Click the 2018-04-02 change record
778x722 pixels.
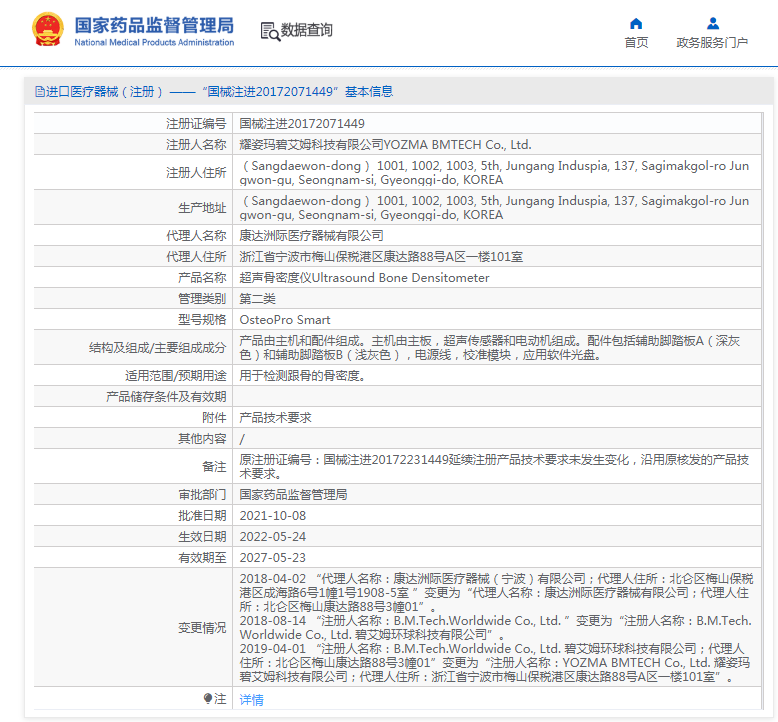click(x=496, y=592)
